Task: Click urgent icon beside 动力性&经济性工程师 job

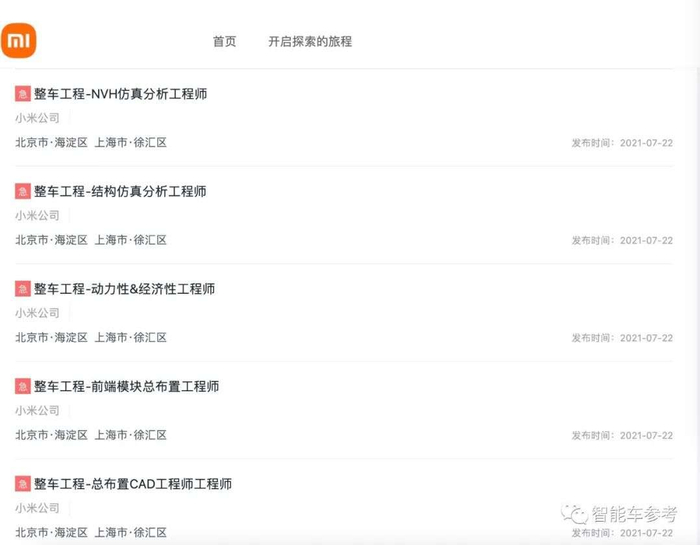Action: [x=22, y=289]
